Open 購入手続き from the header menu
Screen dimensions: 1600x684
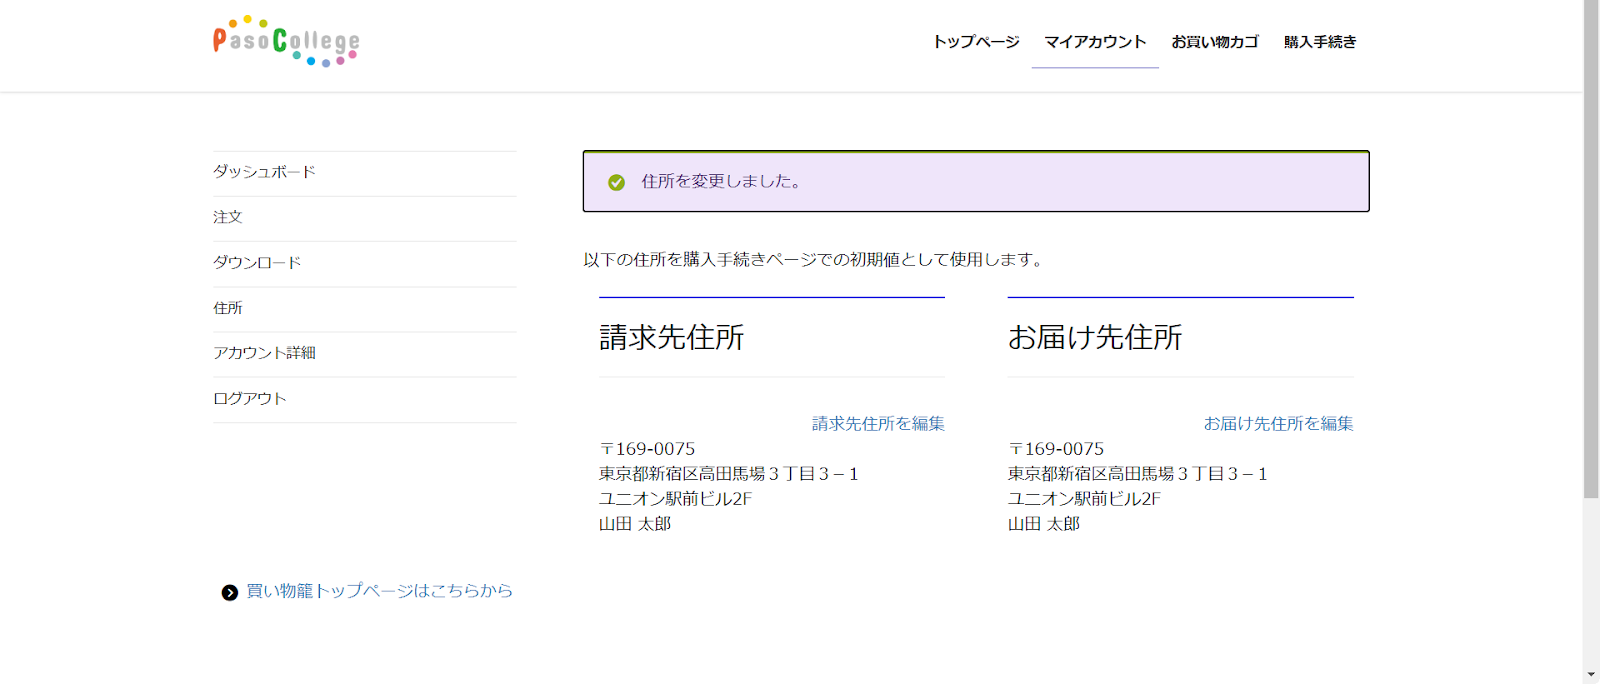click(1320, 42)
